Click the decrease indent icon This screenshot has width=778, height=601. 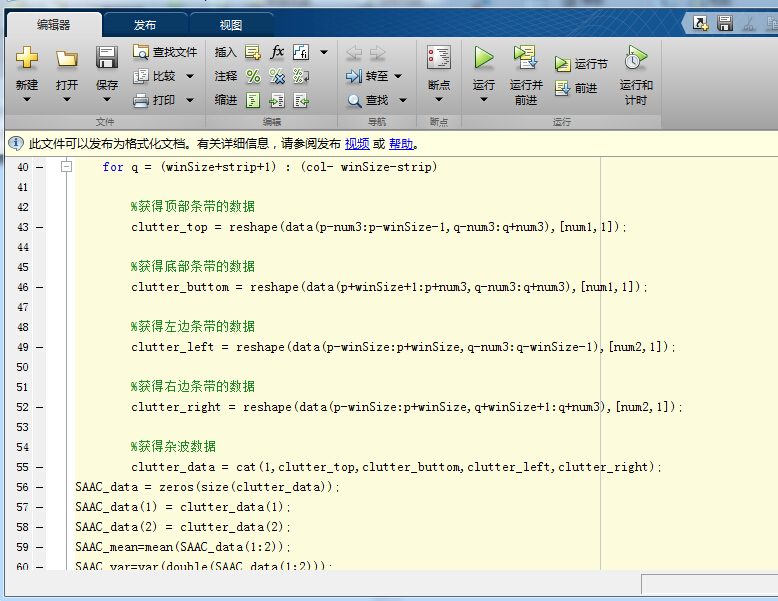pos(301,100)
